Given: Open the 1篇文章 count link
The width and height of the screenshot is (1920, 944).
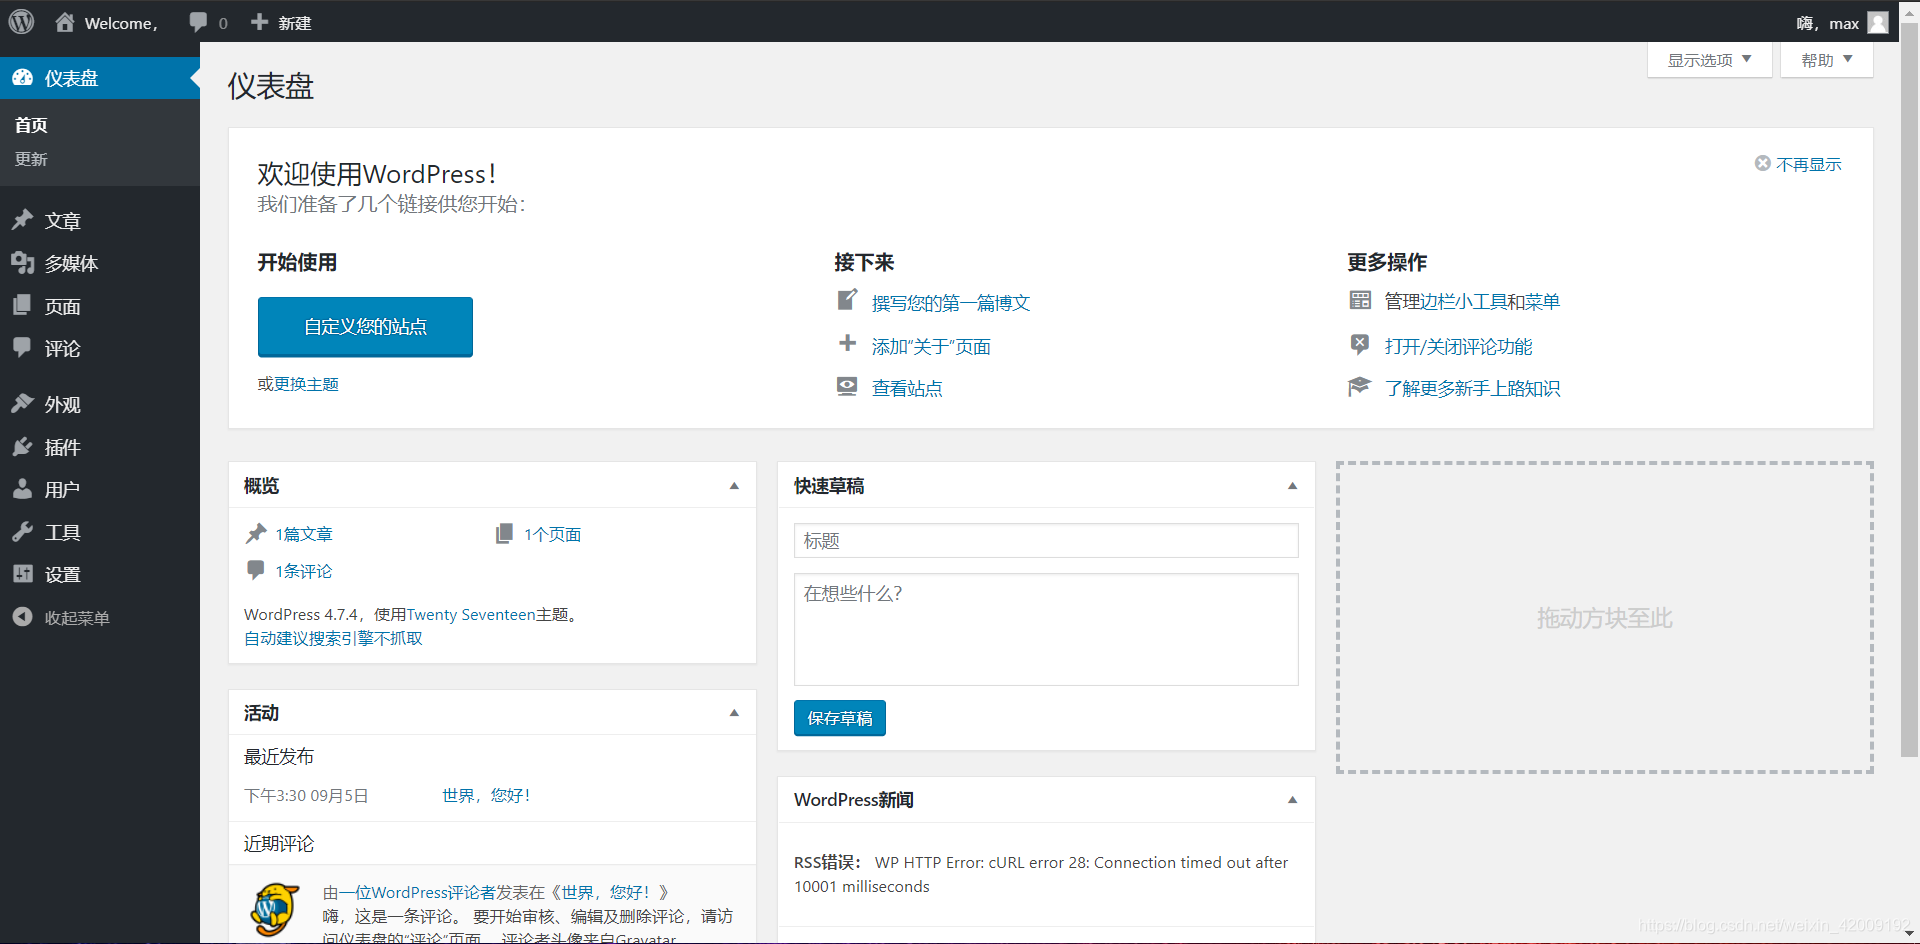Looking at the screenshot, I should click(304, 534).
